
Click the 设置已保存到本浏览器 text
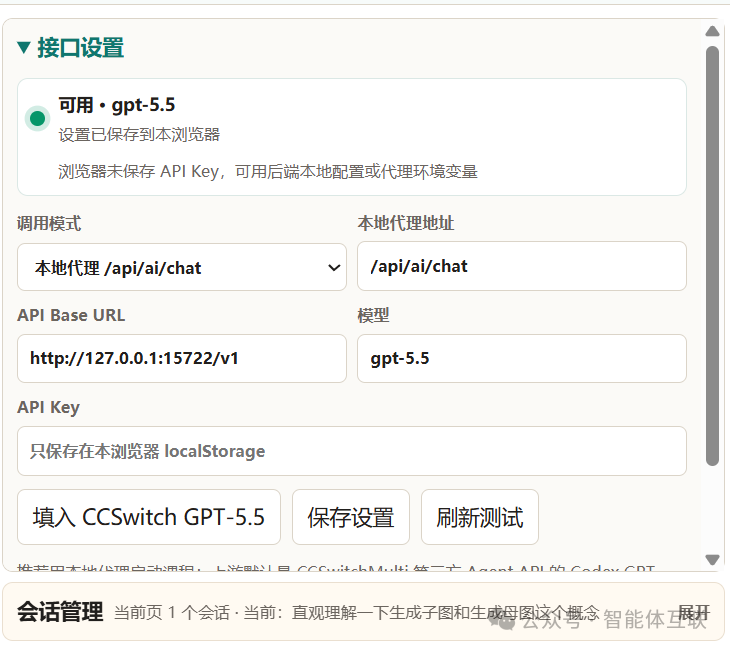139,135
